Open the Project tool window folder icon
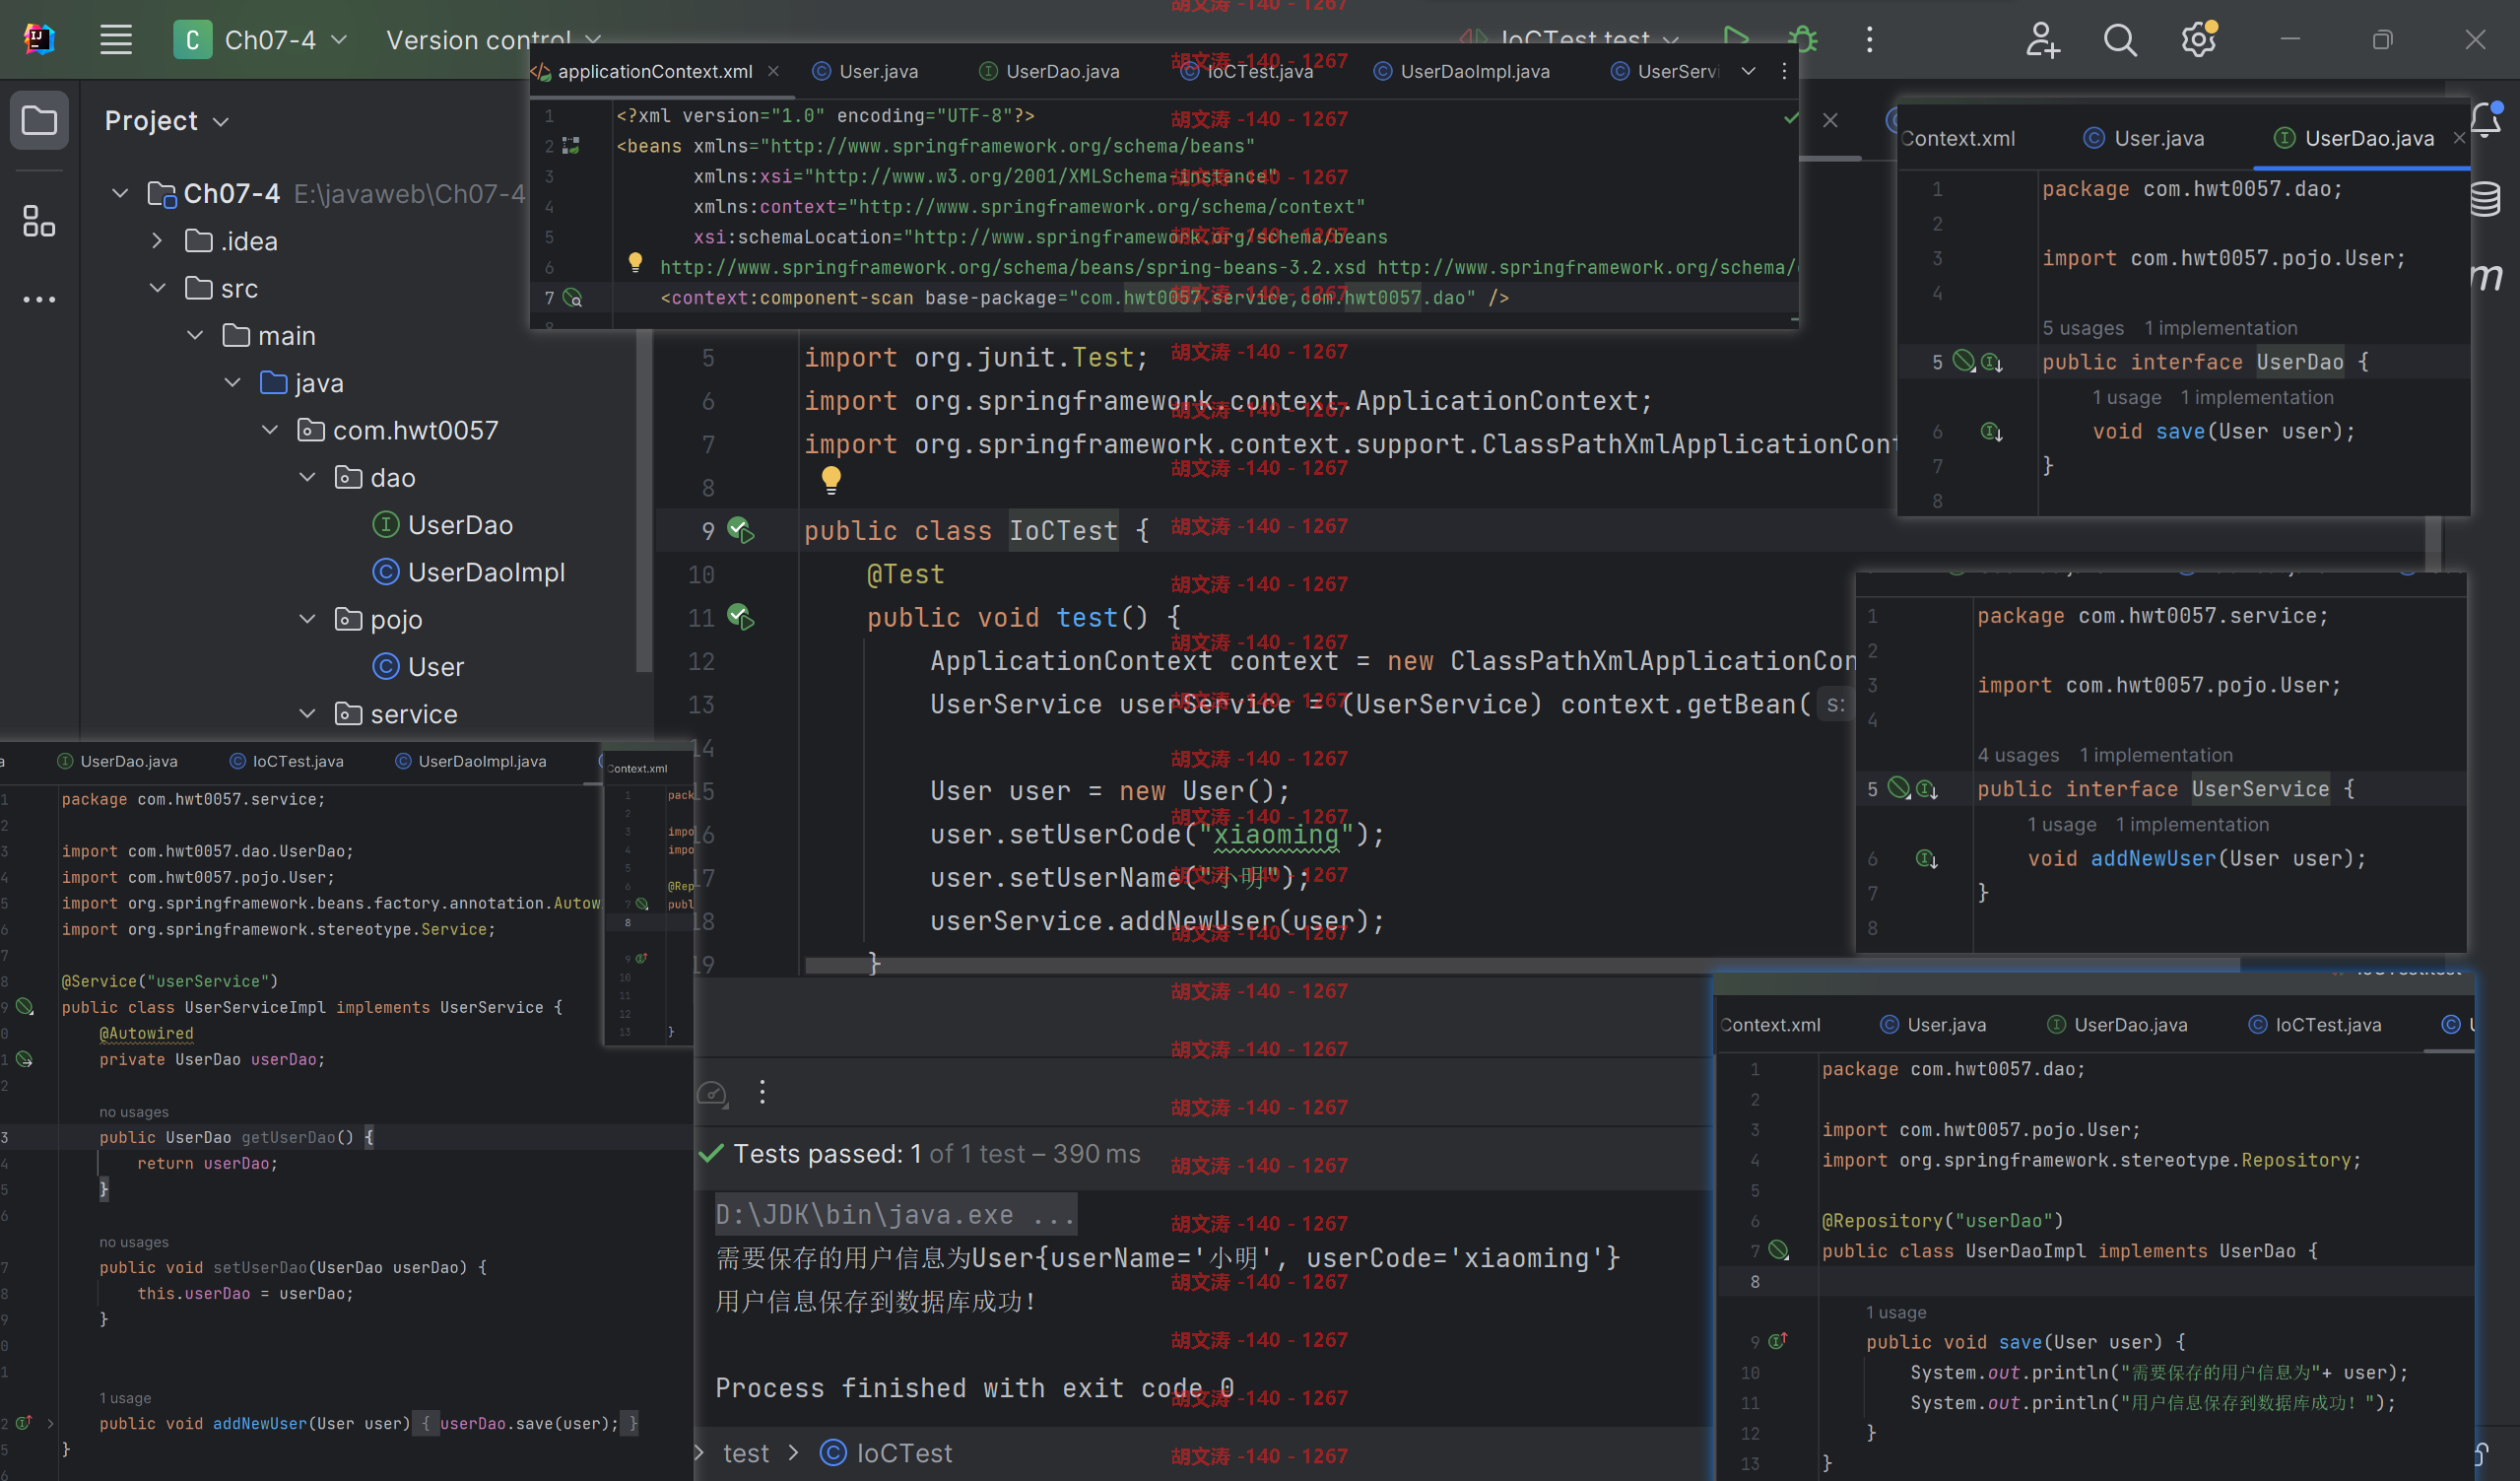This screenshot has height=1481, width=2520. 39,121
